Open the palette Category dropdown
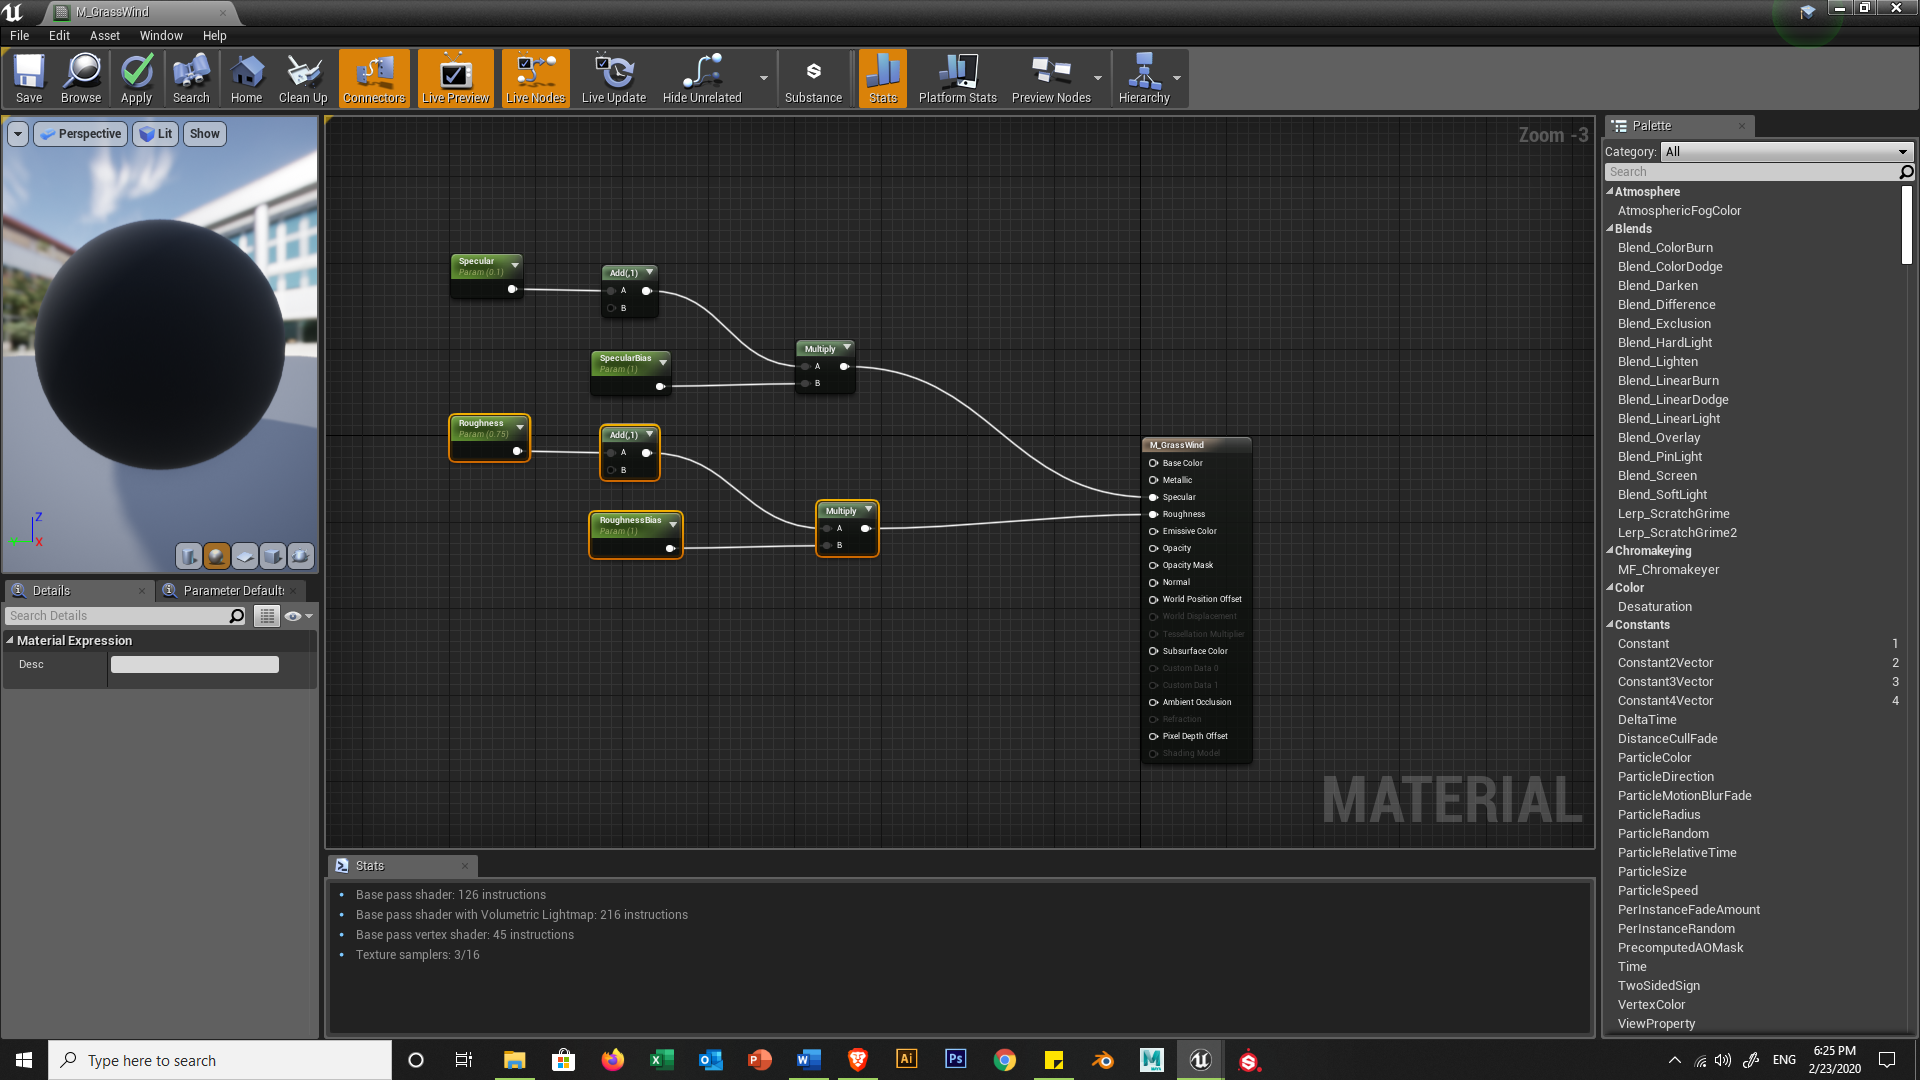Viewport: 1920px width, 1080px height. coord(1786,152)
